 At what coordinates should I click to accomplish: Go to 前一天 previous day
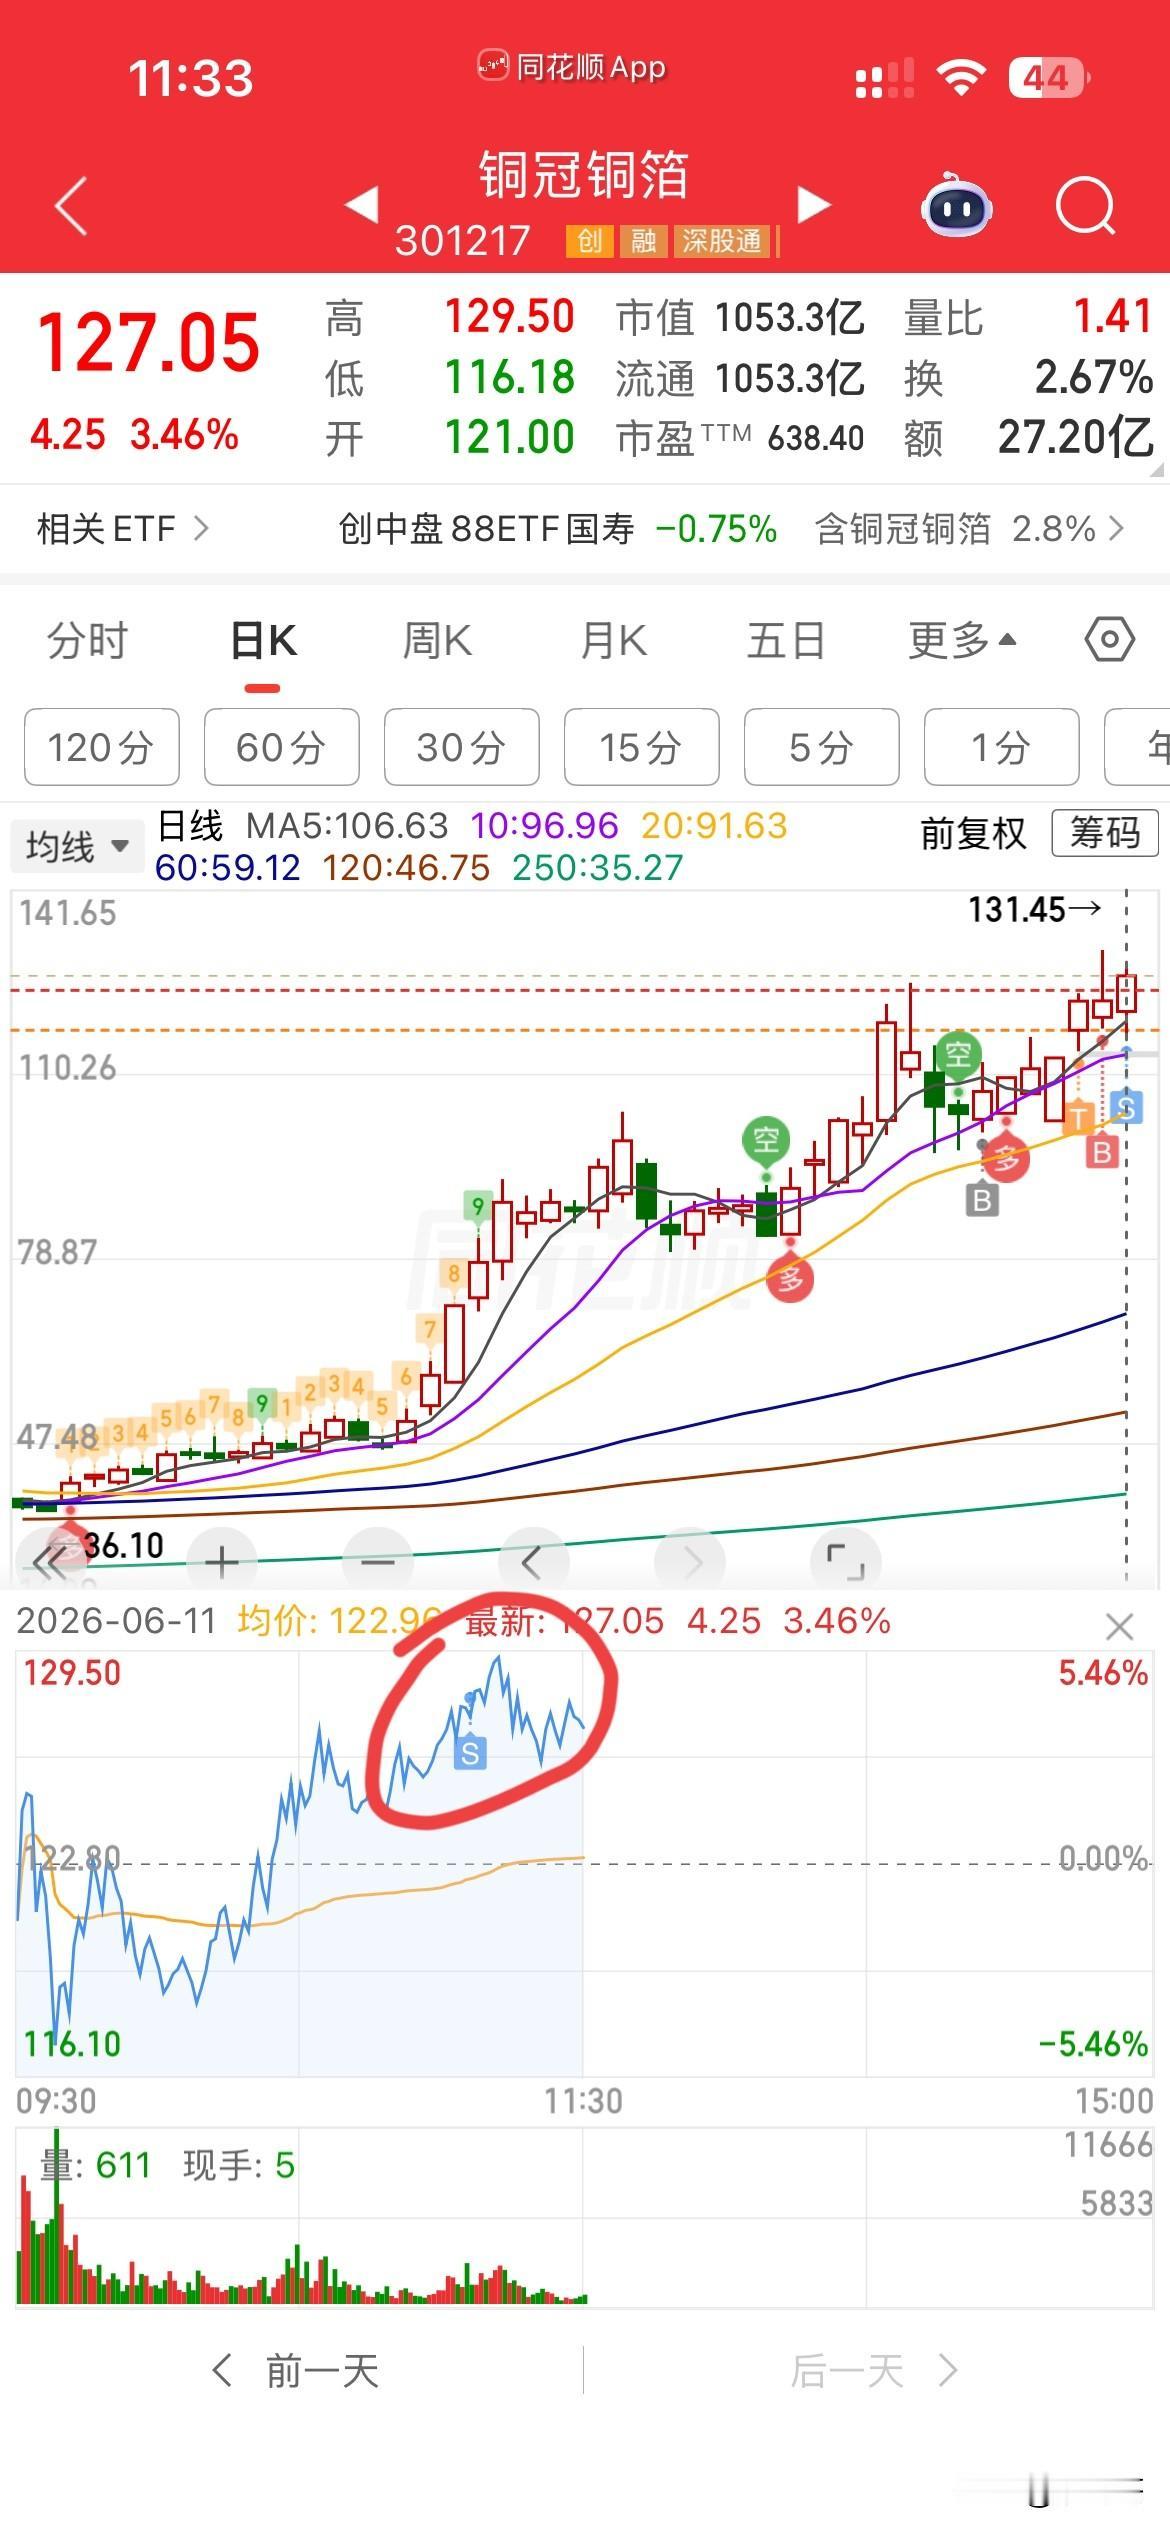[x=296, y=2370]
